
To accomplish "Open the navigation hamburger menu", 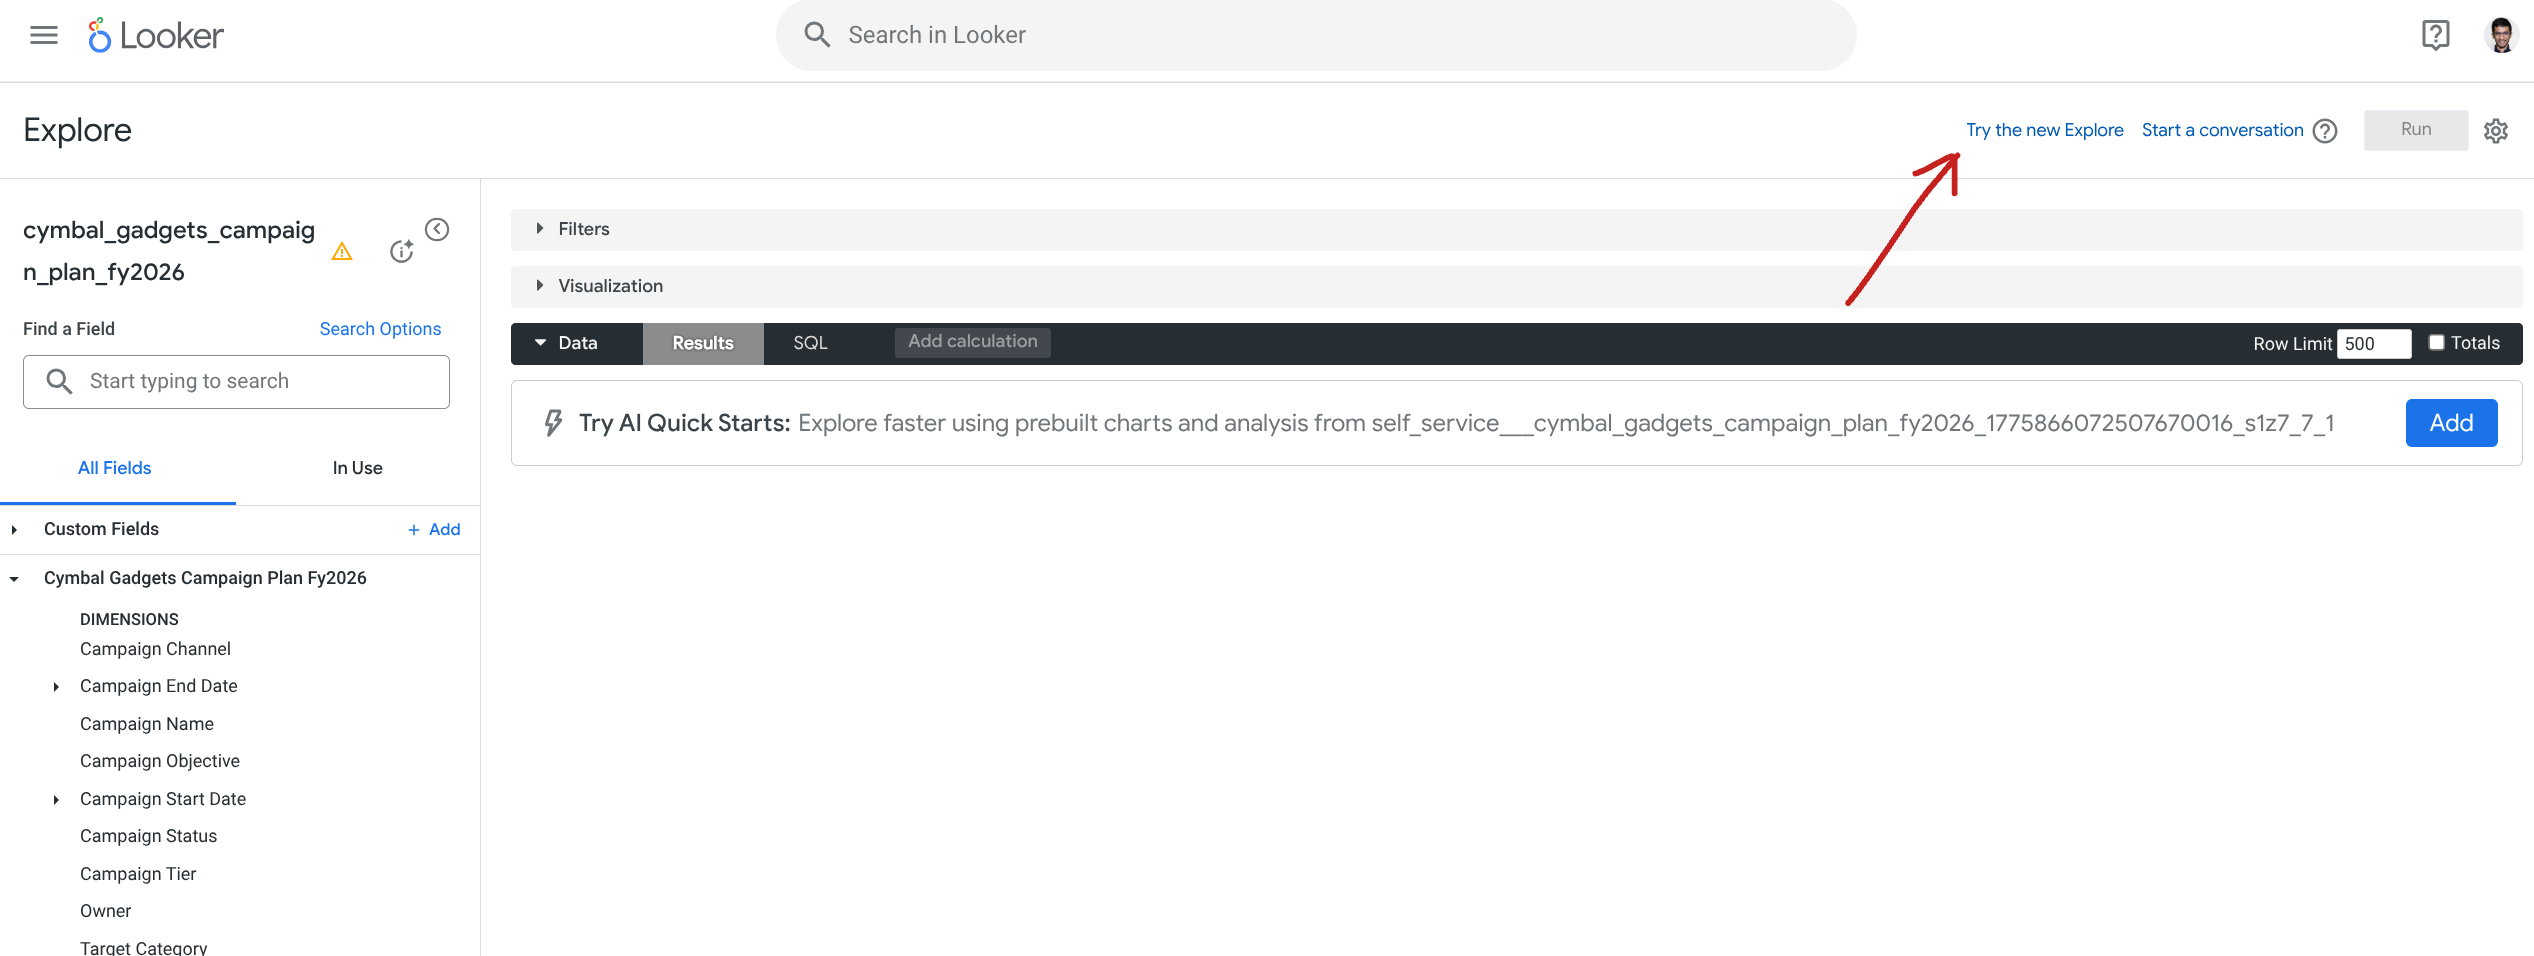I will click(x=43, y=34).
